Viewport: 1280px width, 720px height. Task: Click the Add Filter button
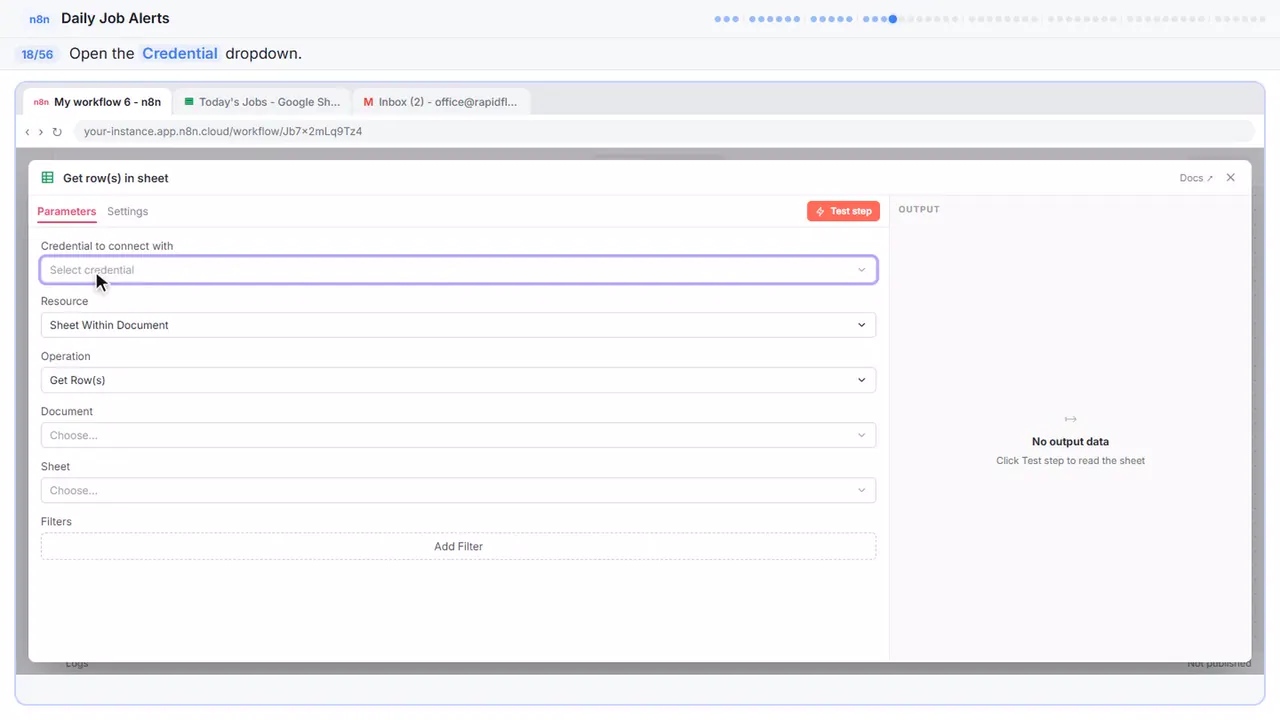pyautogui.click(x=458, y=546)
